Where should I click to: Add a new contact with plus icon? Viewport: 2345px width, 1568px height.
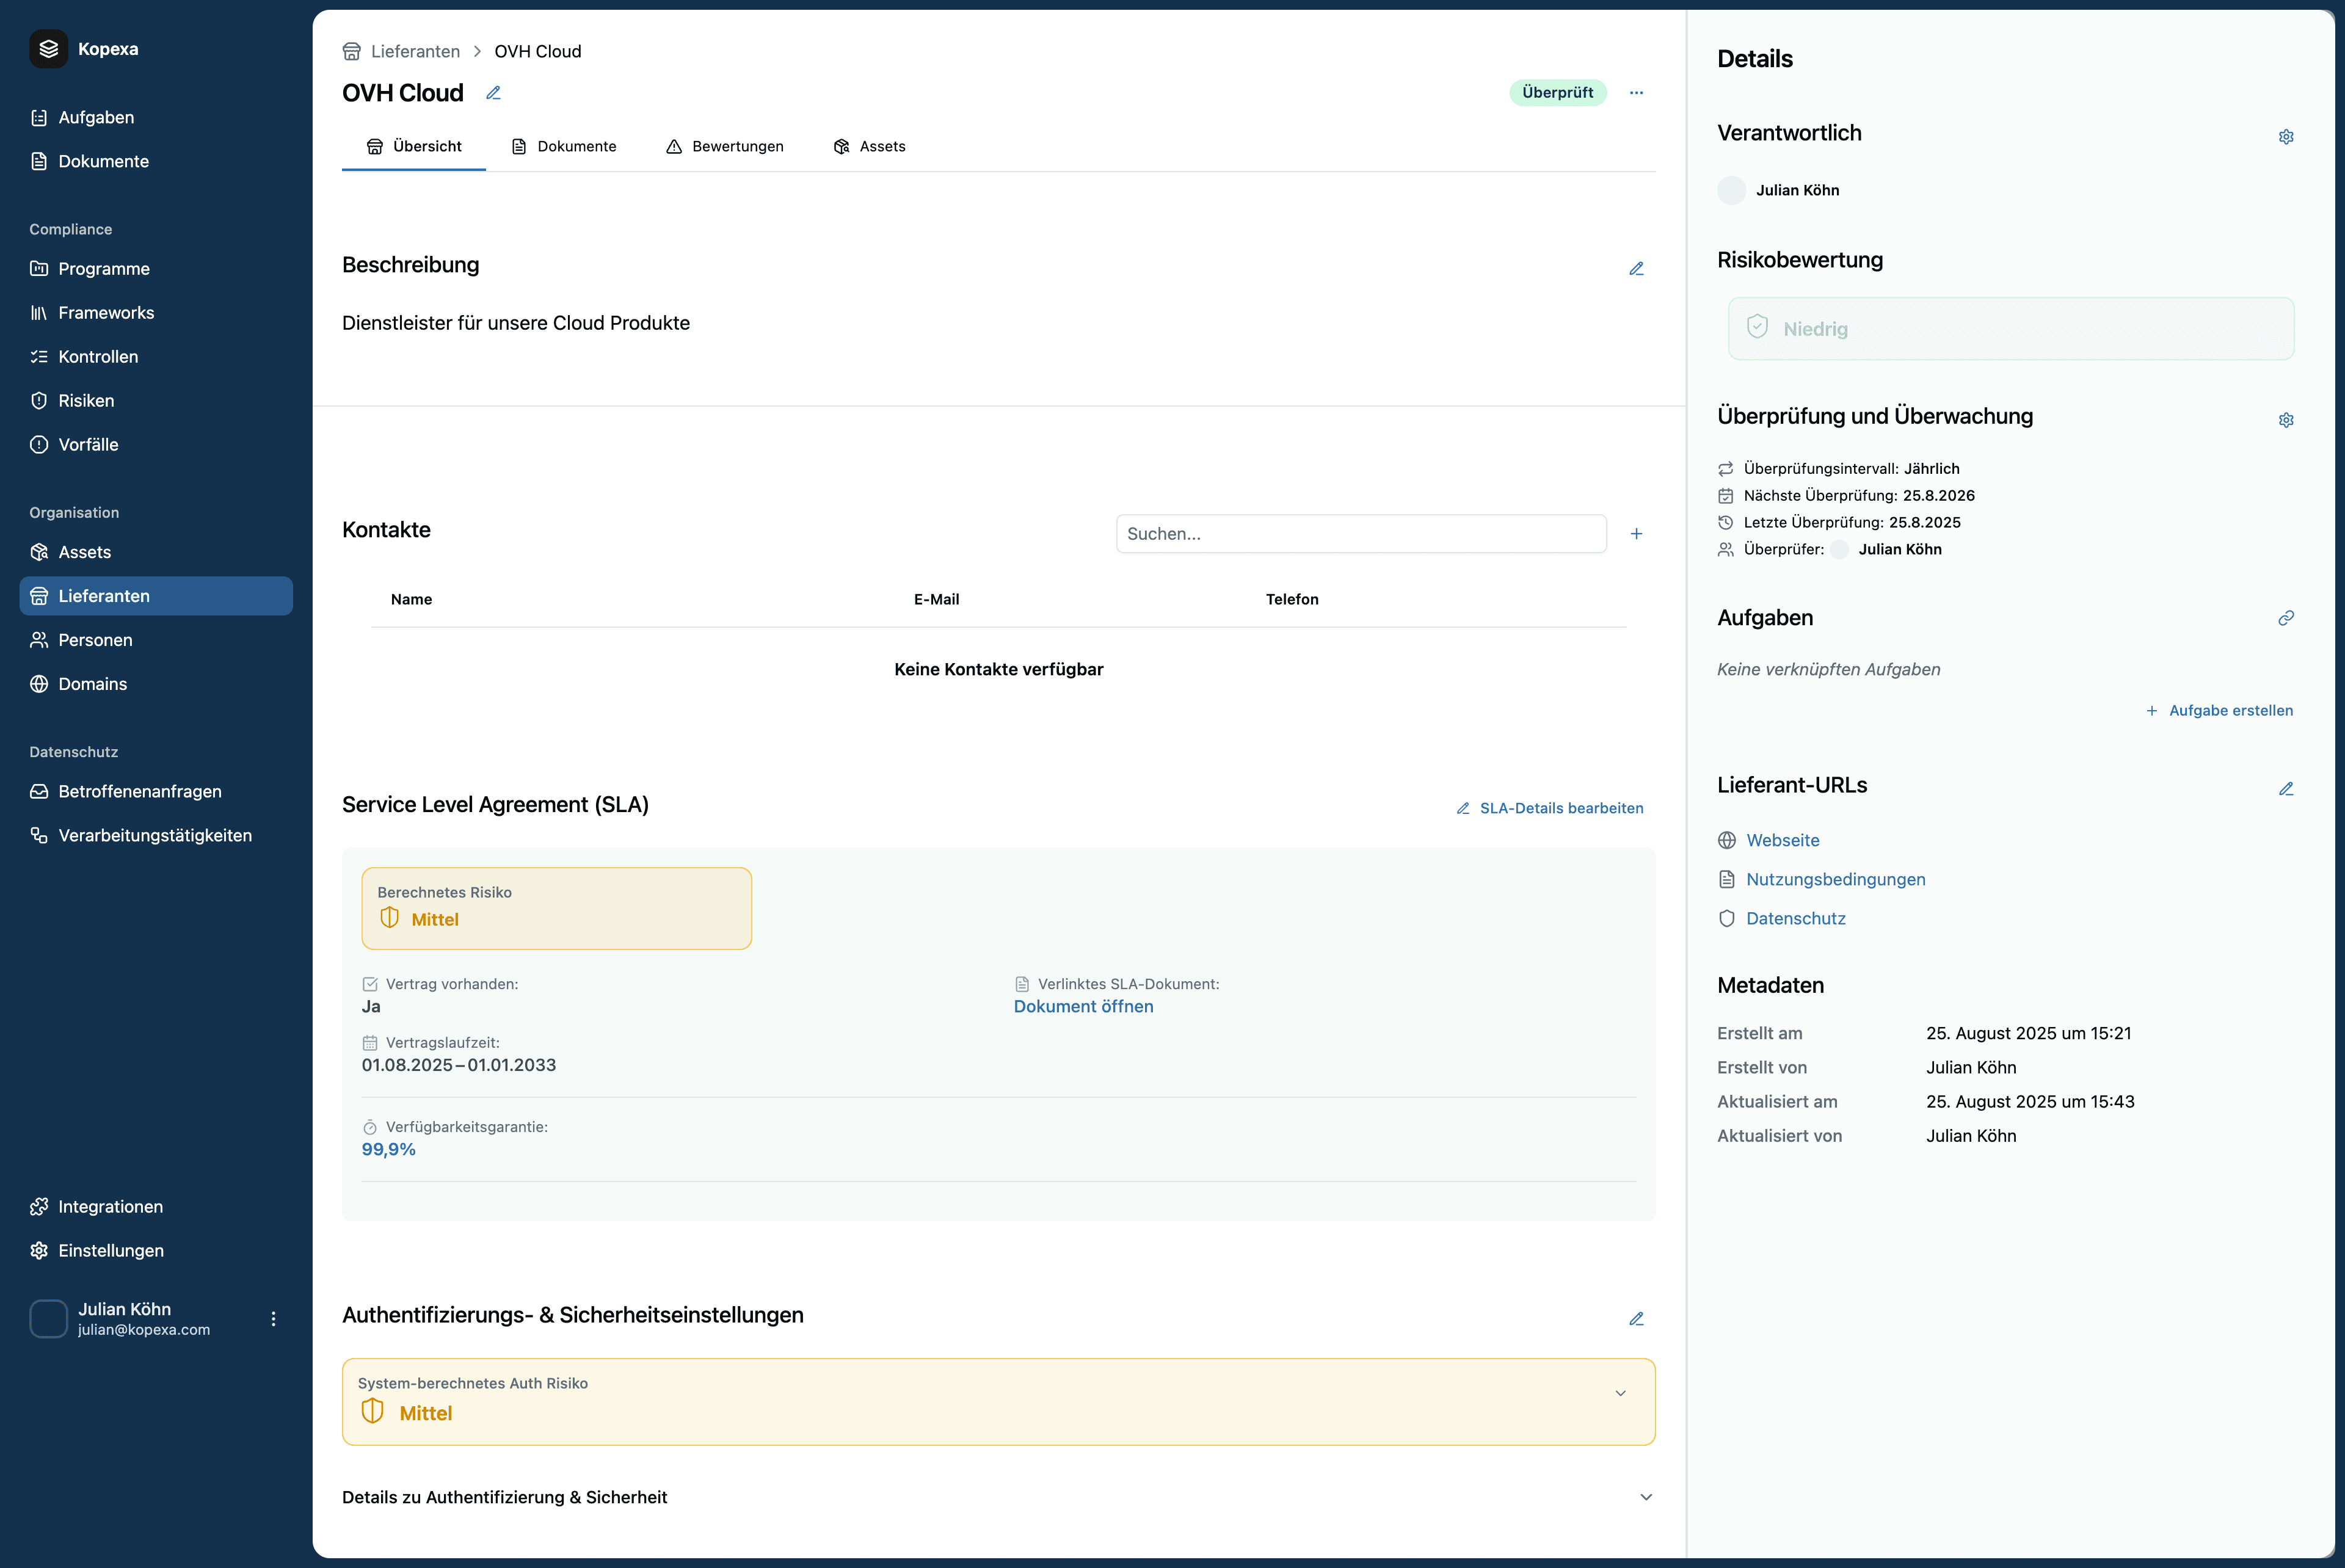(x=1636, y=534)
